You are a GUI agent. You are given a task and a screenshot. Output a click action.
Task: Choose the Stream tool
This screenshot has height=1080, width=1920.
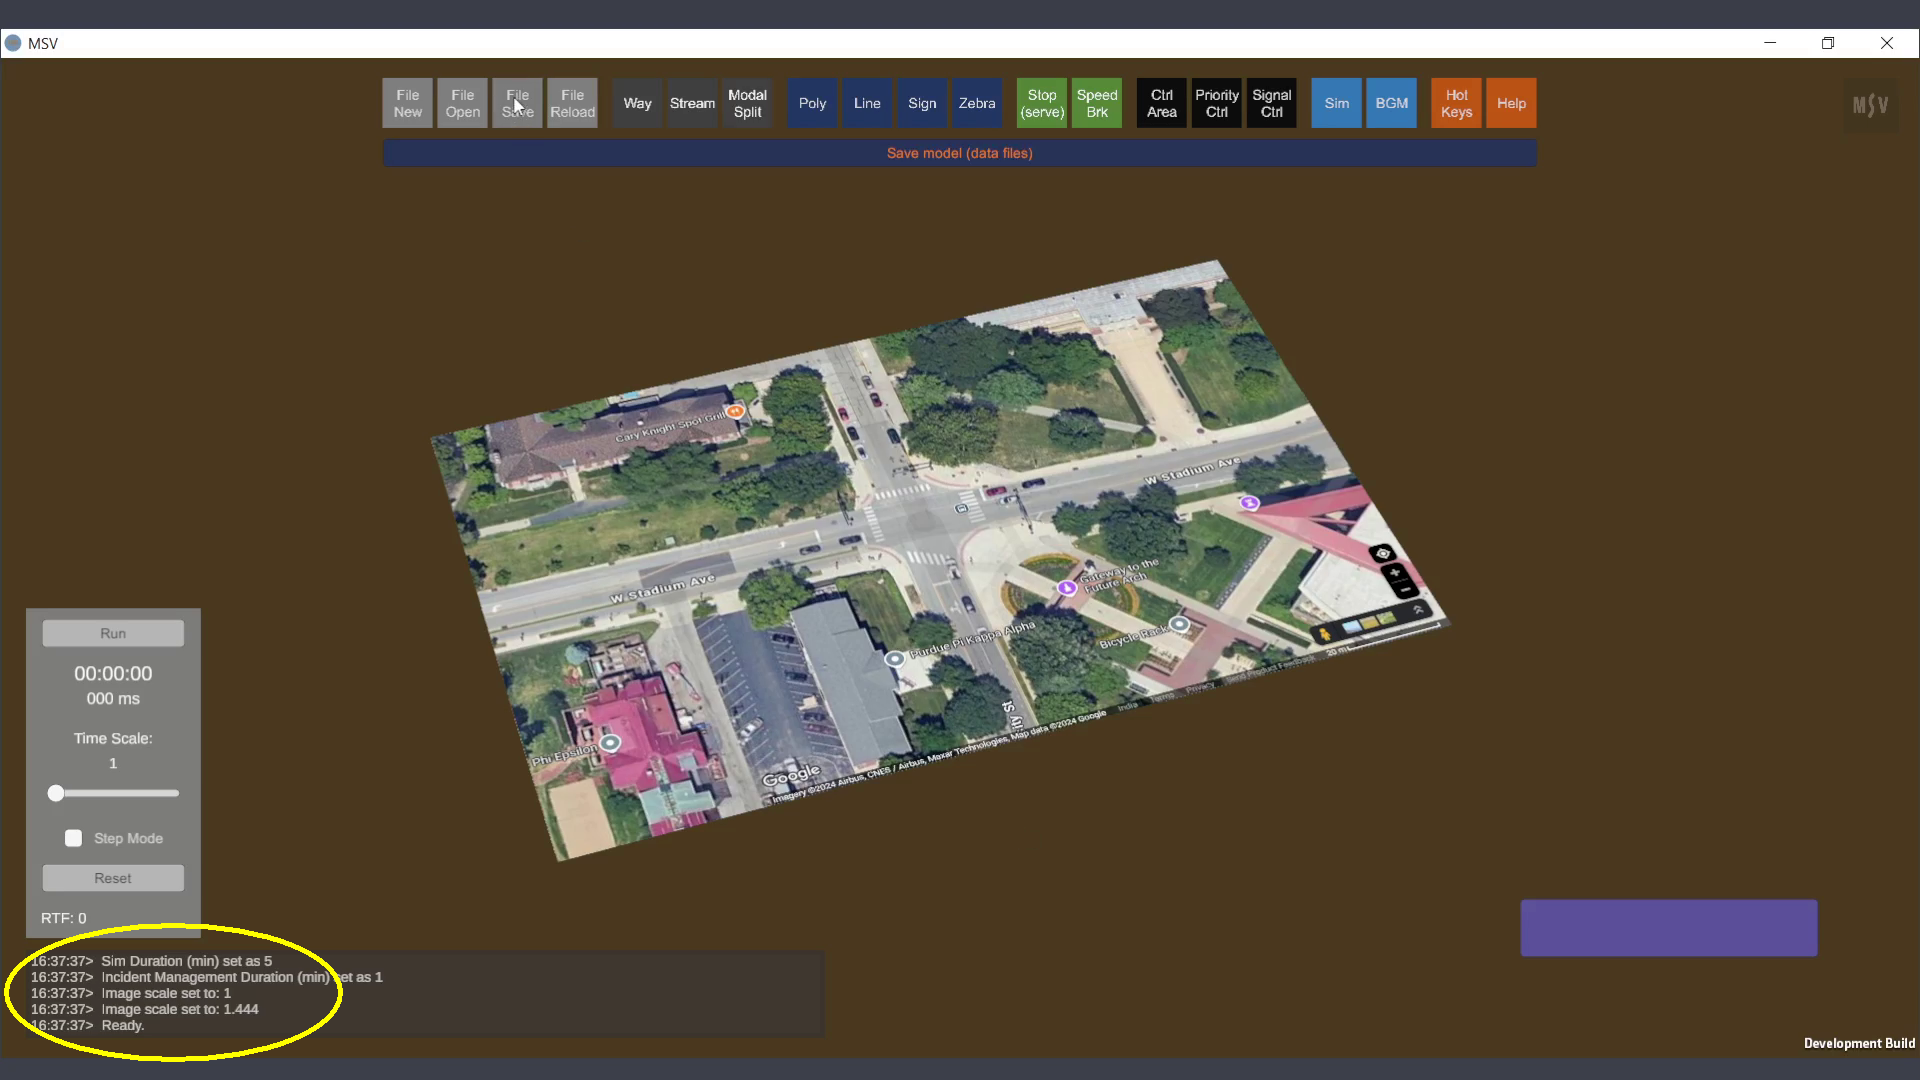coord(692,103)
